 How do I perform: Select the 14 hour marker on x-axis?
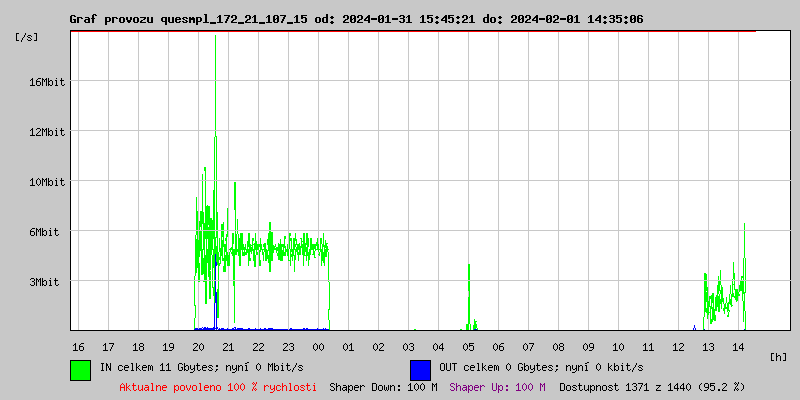738,346
